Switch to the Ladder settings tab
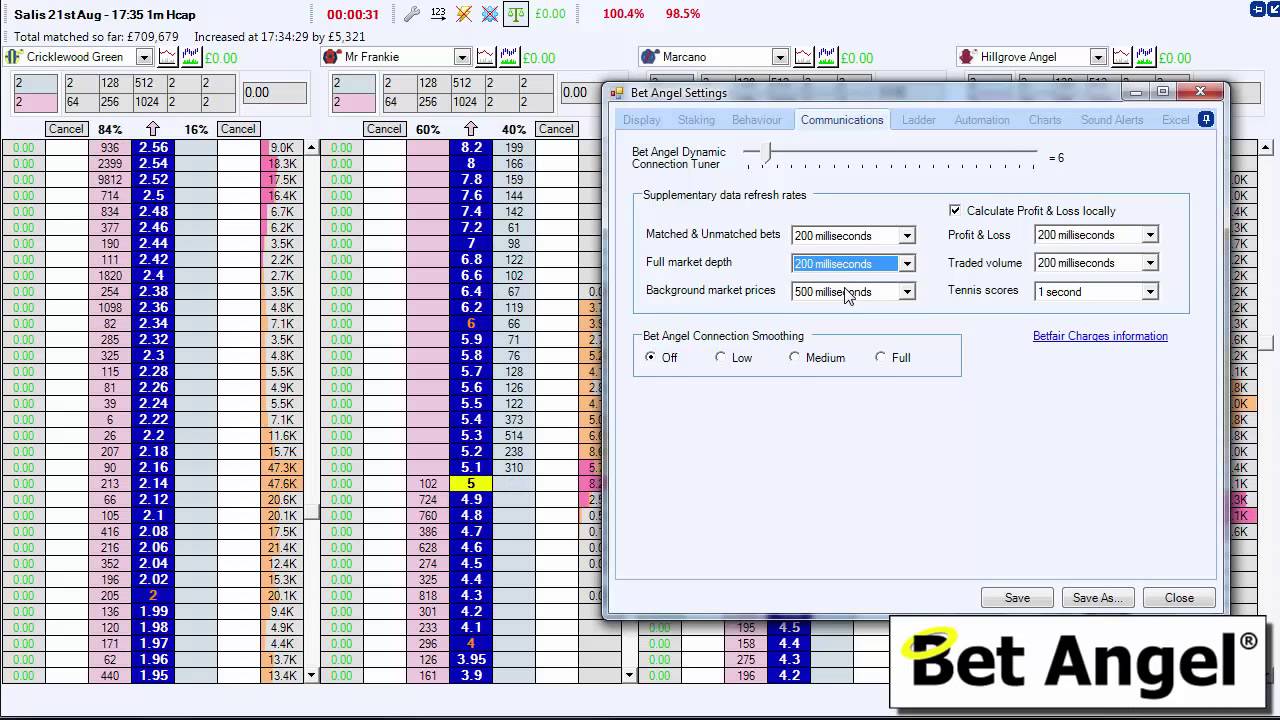Image resolution: width=1280 pixels, height=720 pixels. click(x=919, y=120)
